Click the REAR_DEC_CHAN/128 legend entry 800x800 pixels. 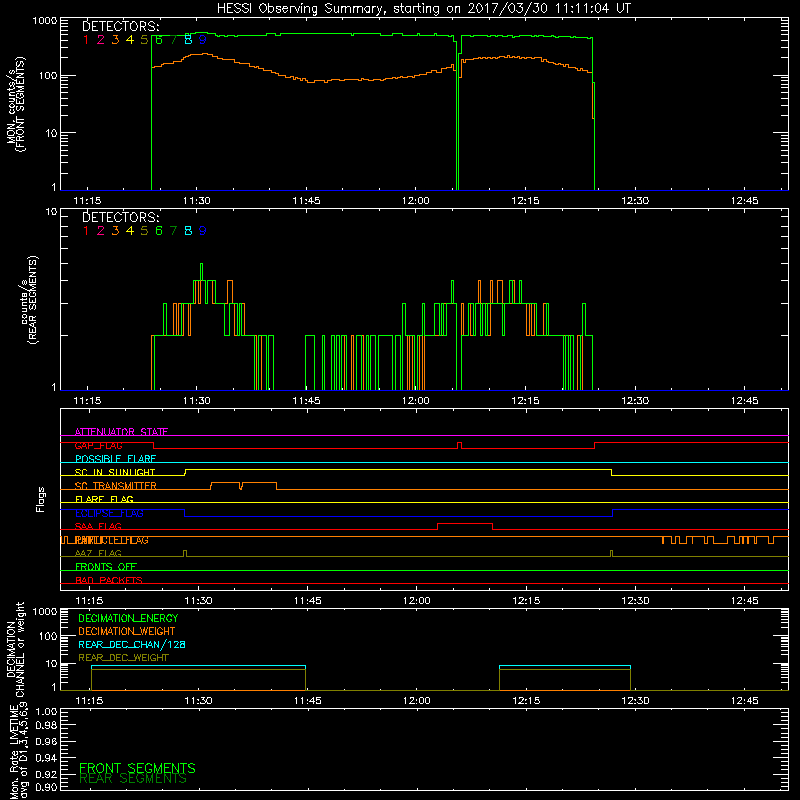point(132,644)
